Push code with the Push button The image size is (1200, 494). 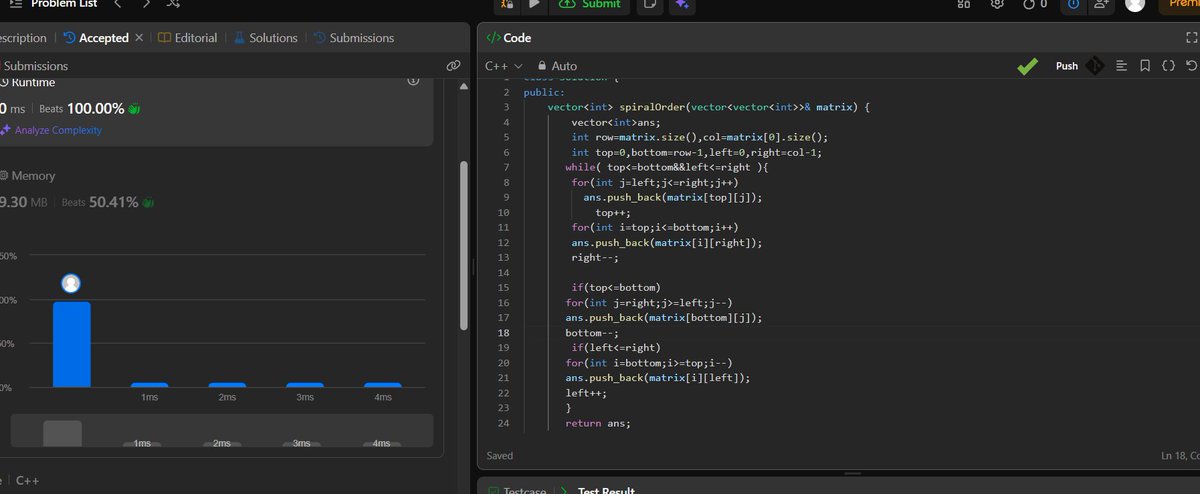[x=1067, y=66]
